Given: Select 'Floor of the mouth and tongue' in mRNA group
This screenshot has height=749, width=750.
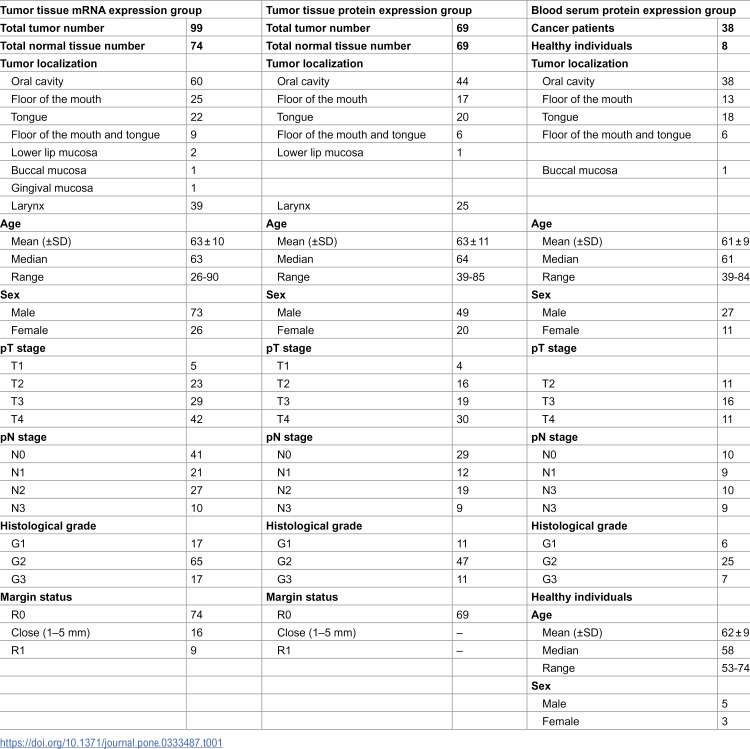Looking at the screenshot, I should pyautogui.click(x=85, y=135).
